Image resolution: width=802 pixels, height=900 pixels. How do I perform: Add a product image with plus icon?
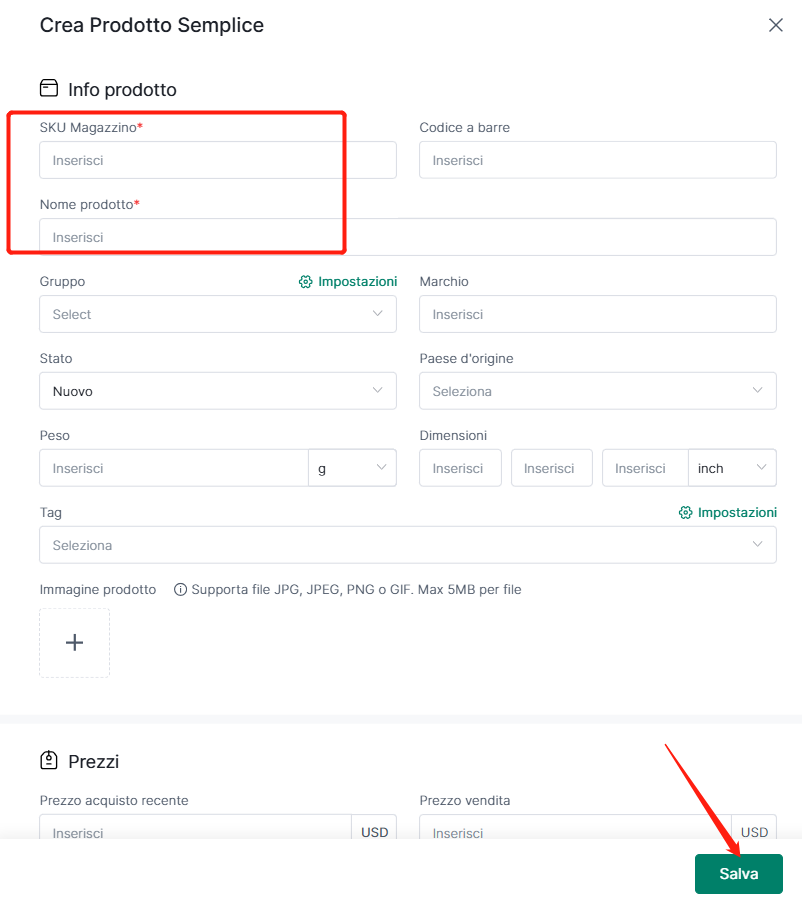75,643
